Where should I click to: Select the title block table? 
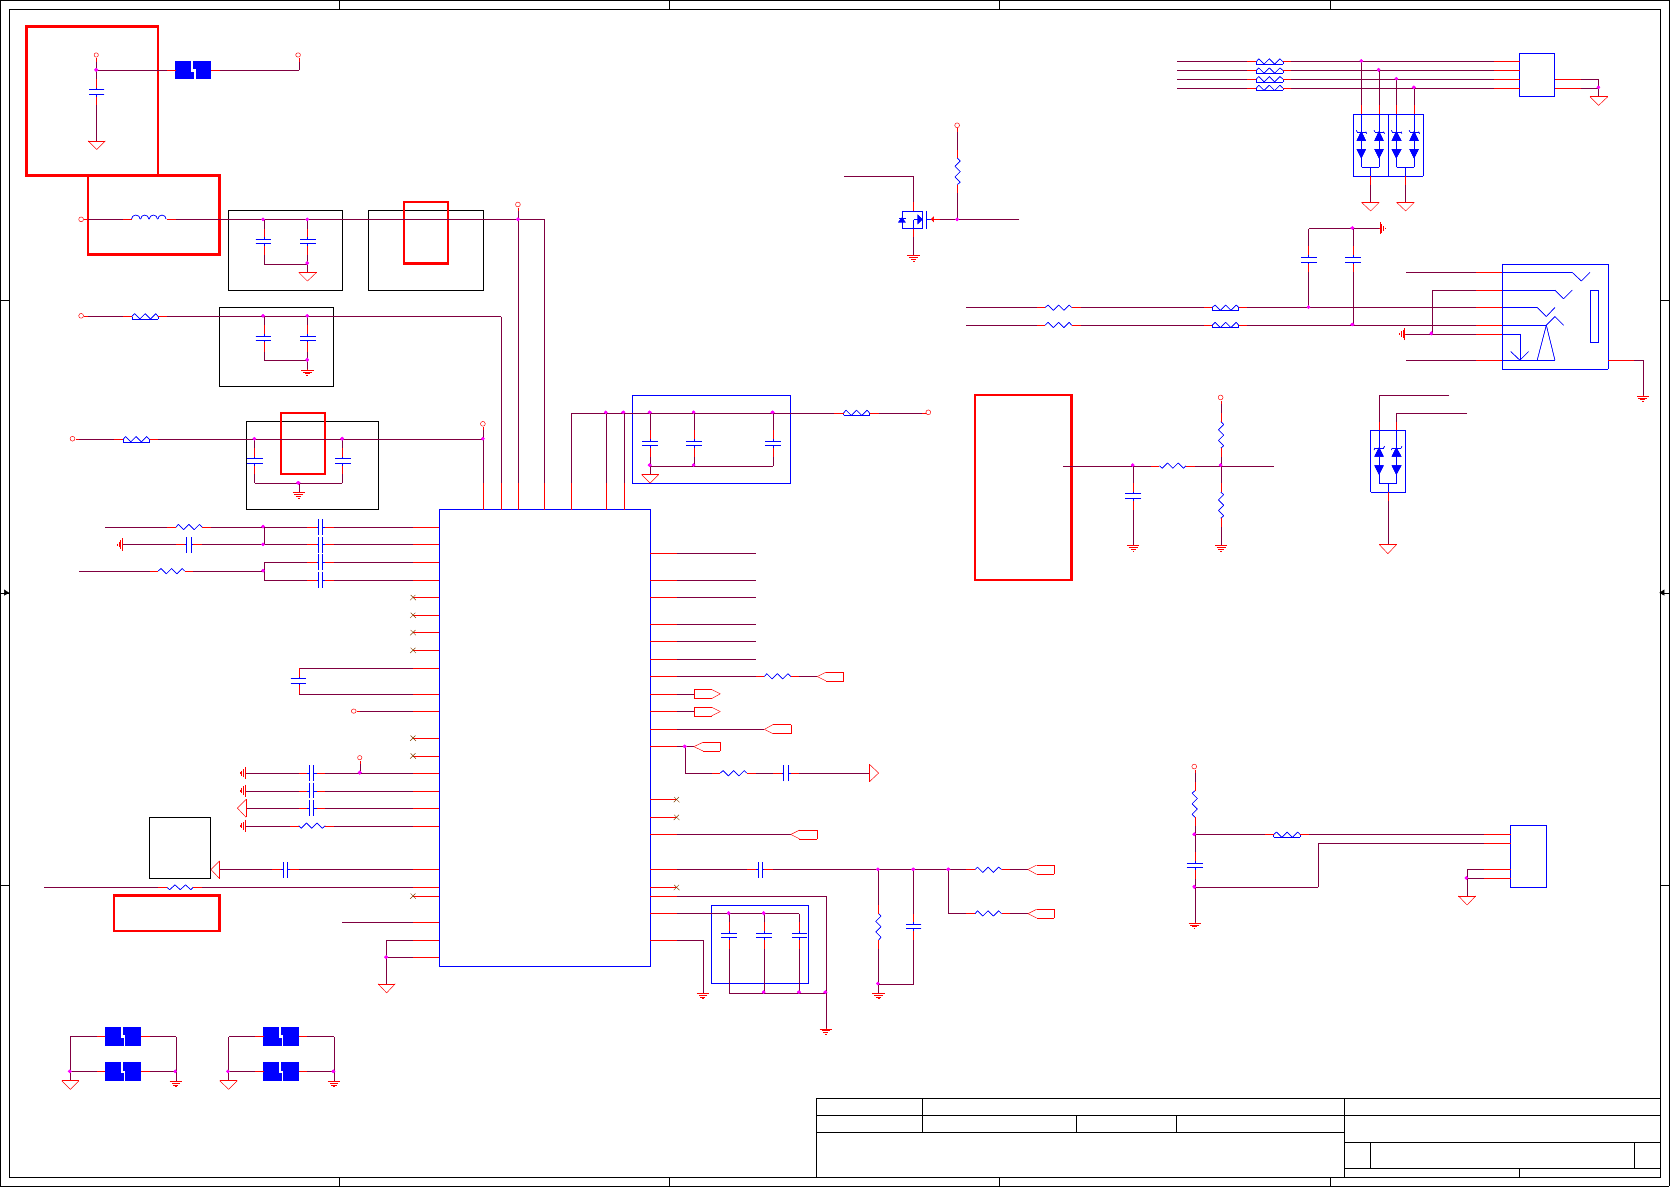(1238, 1138)
